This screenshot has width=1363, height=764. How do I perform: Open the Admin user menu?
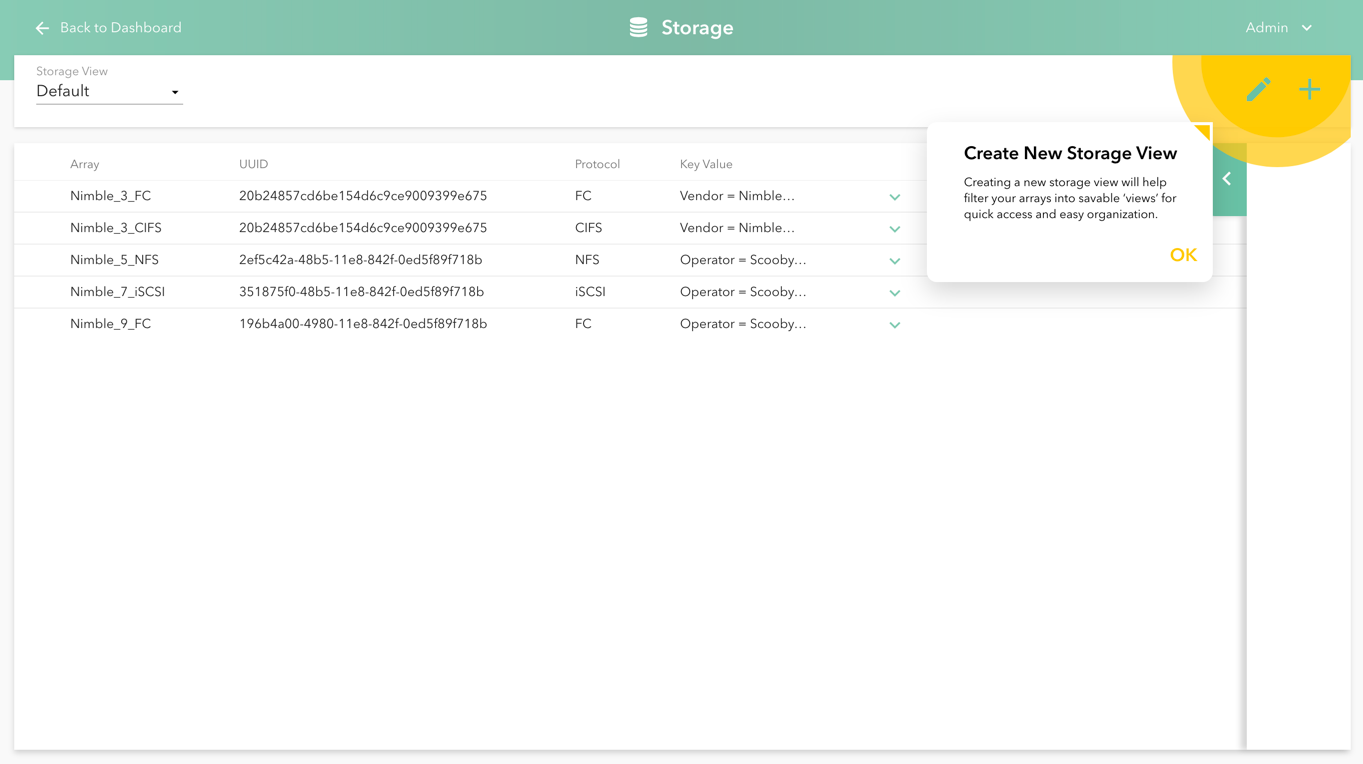coord(1278,28)
